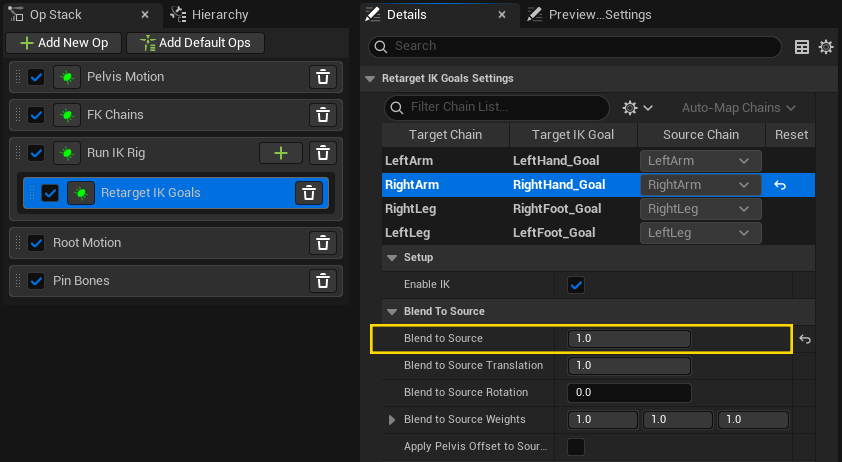This screenshot has width=842, height=462.
Task: Disable the Run IK Rig op checkbox
Action: pos(36,153)
